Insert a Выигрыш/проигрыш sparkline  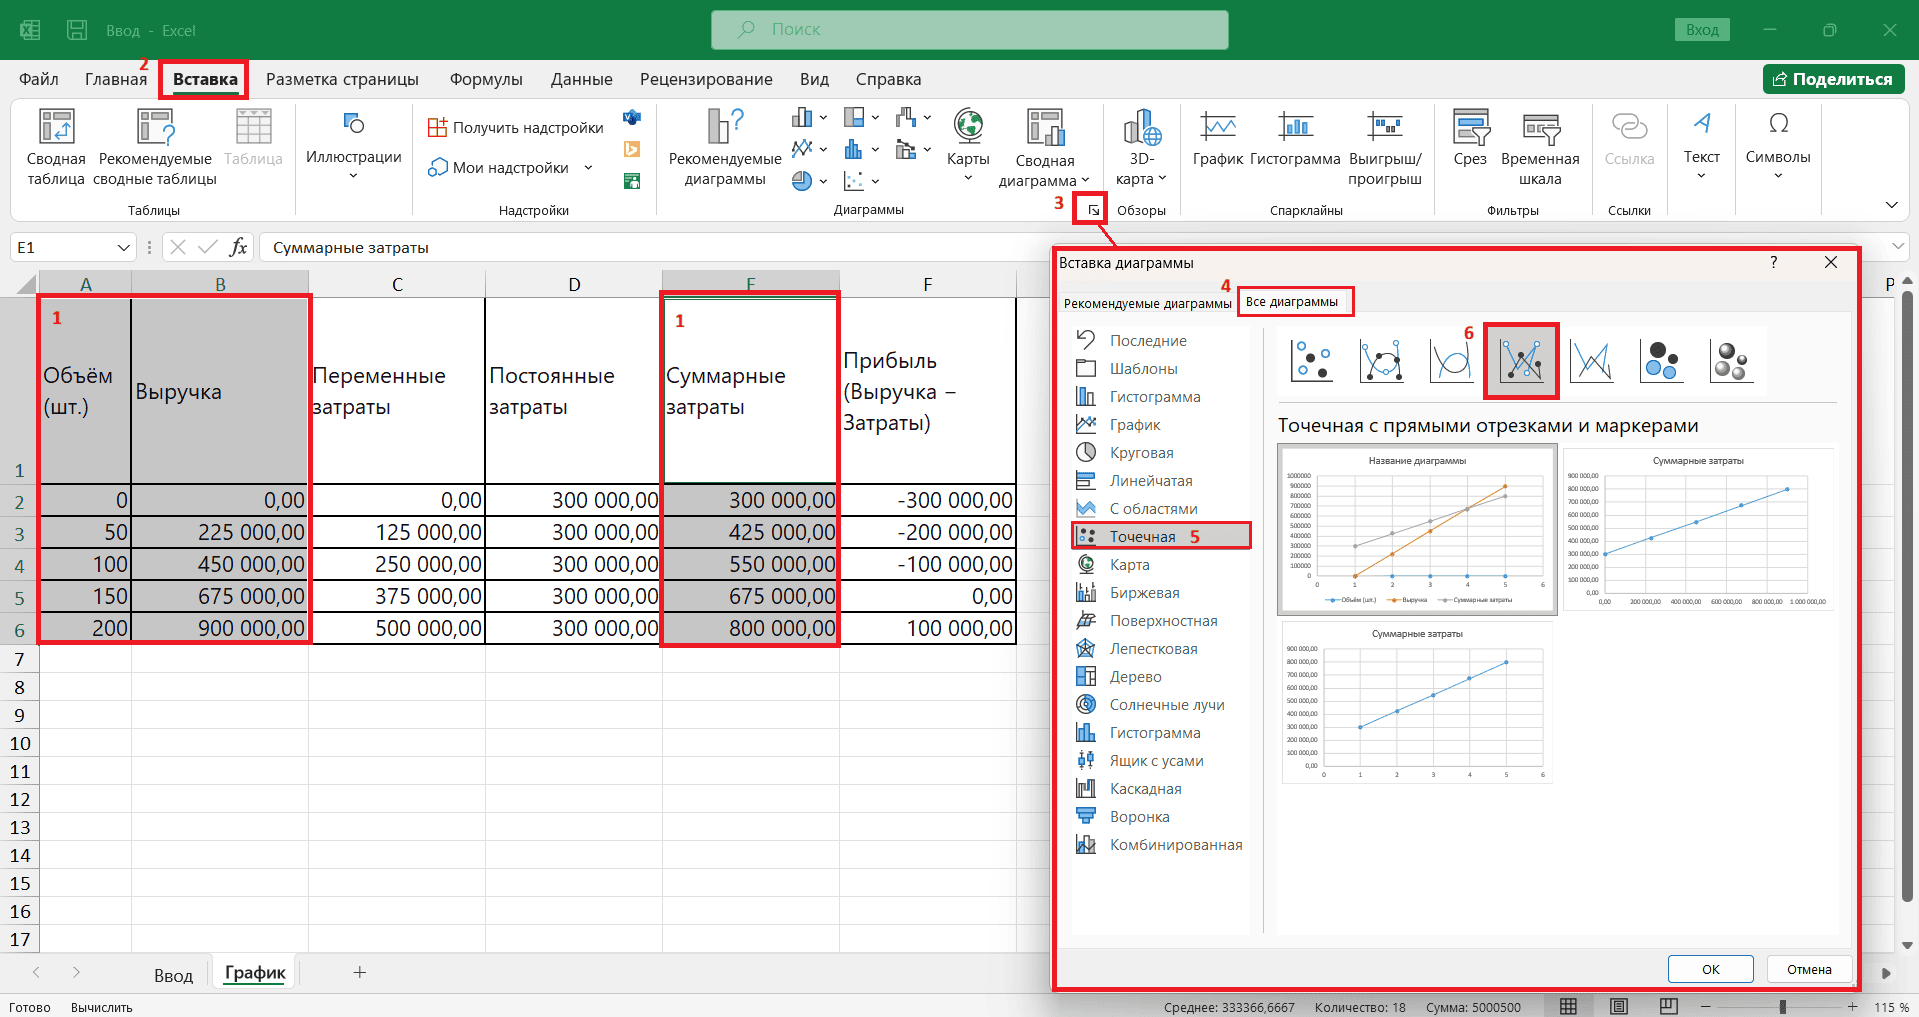click(x=1385, y=147)
